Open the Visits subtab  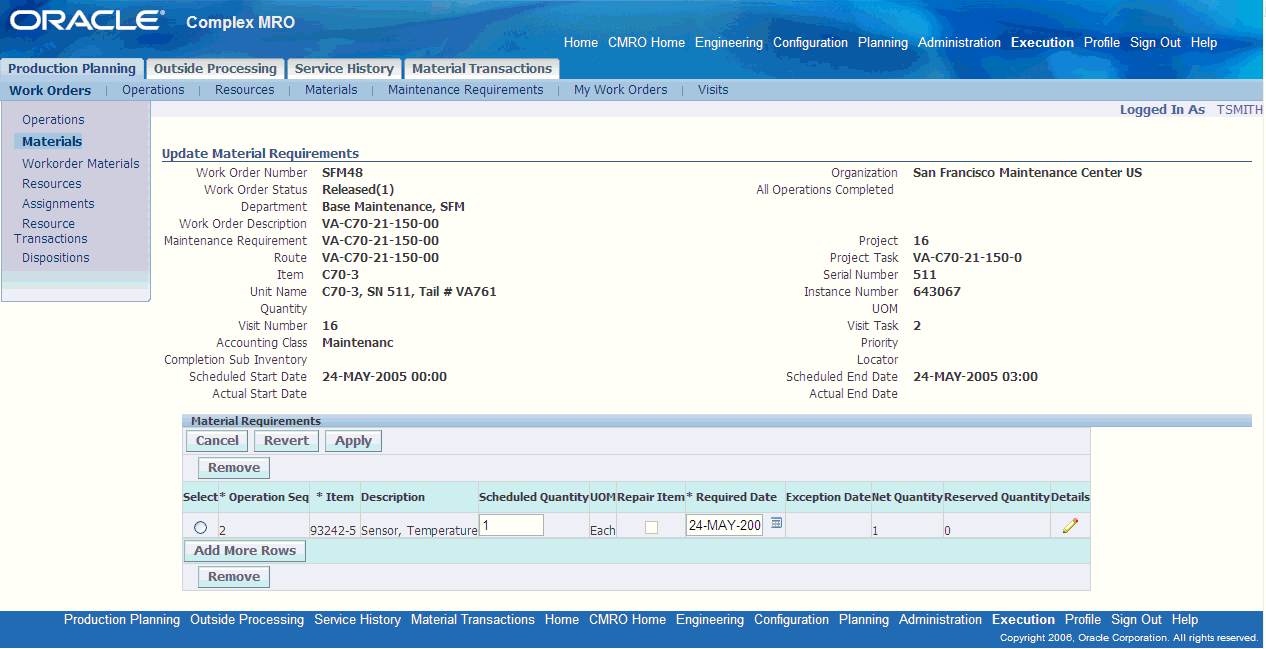[x=713, y=90]
